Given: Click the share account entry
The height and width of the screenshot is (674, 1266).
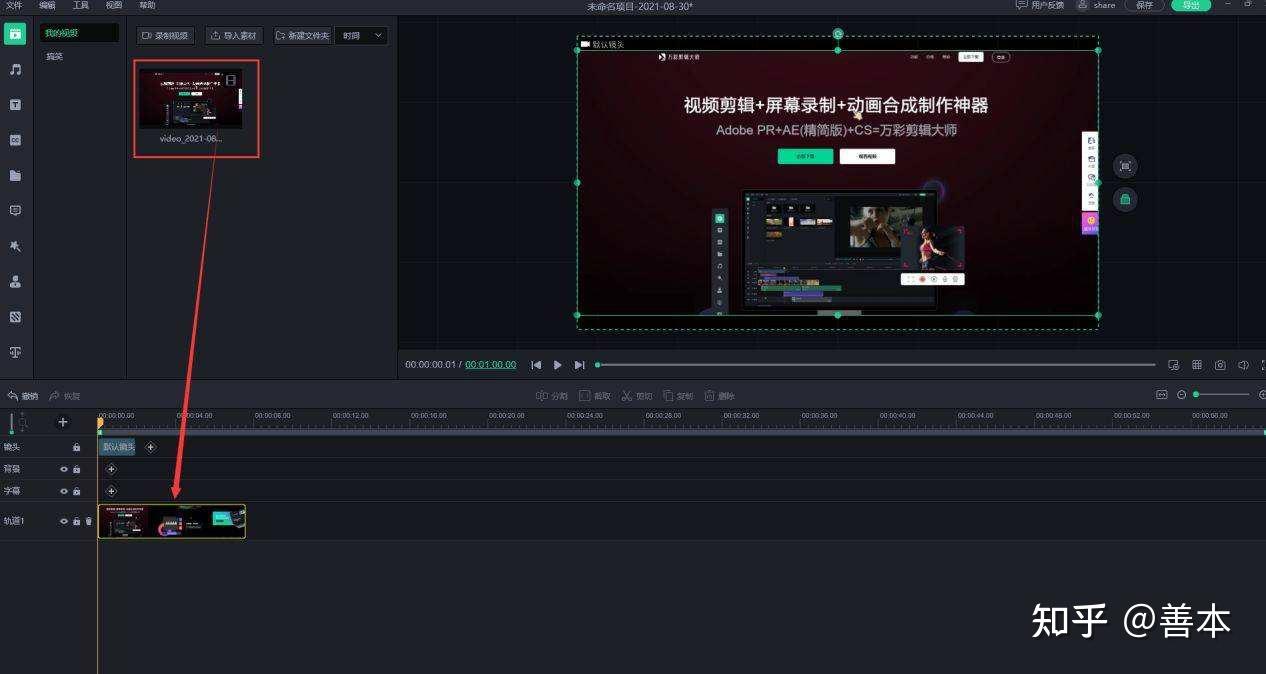Looking at the screenshot, I should tap(1096, 5).
